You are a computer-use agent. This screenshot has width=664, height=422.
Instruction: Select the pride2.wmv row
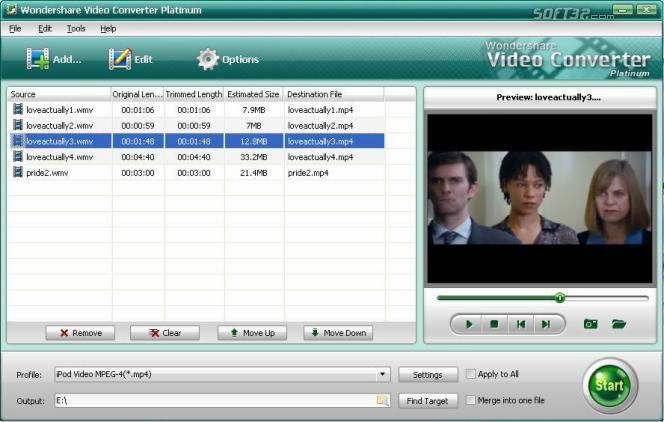tap(196, 172)
